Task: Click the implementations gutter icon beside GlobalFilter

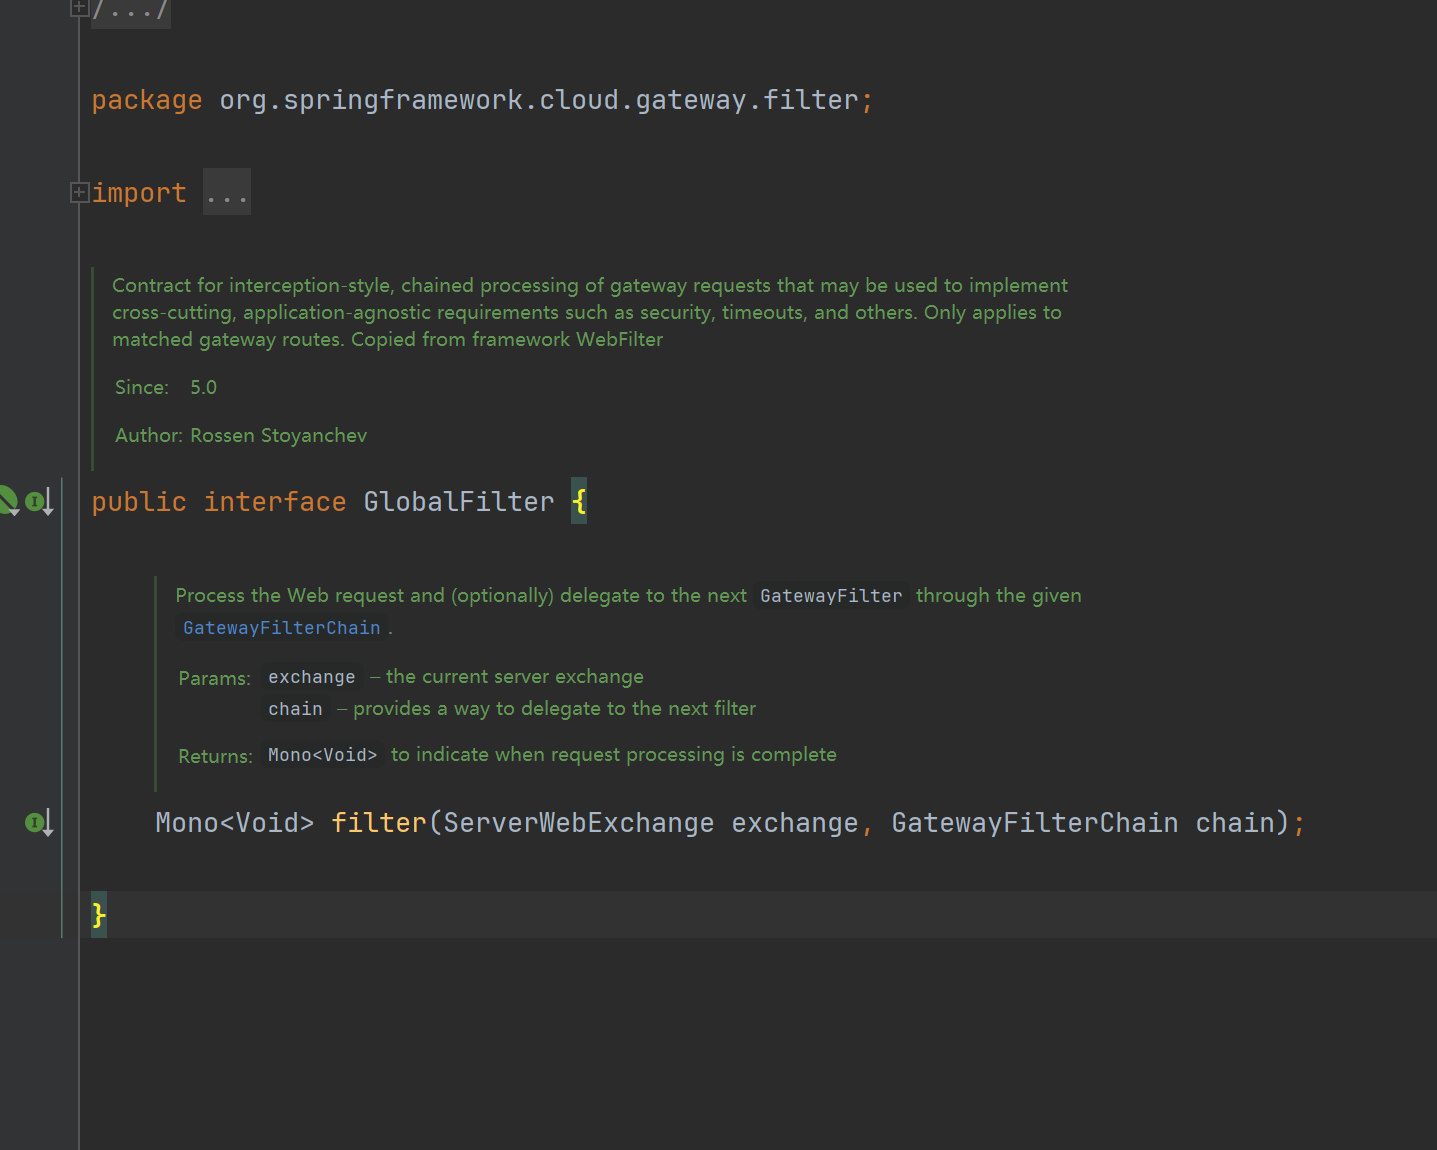Action: point(40,502)
